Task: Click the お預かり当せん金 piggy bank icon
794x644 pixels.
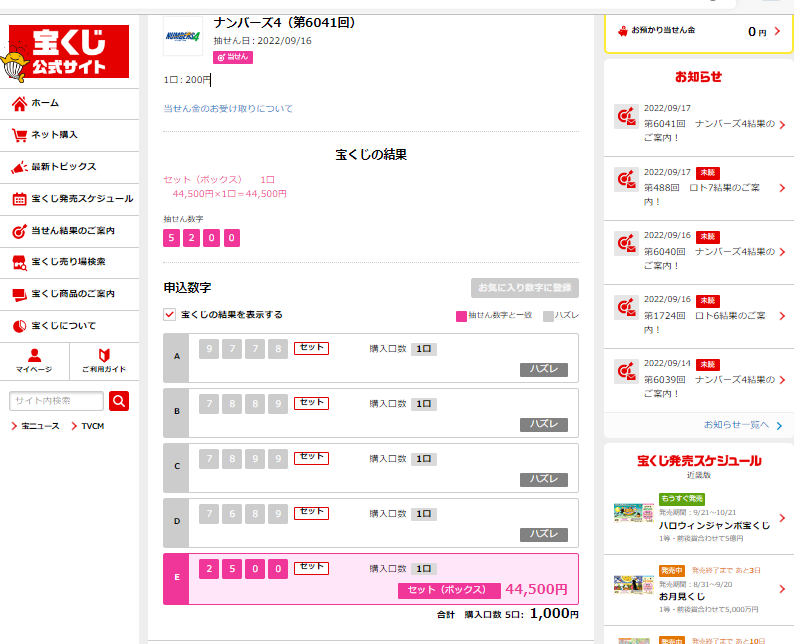Action: [x=623, y=31]
